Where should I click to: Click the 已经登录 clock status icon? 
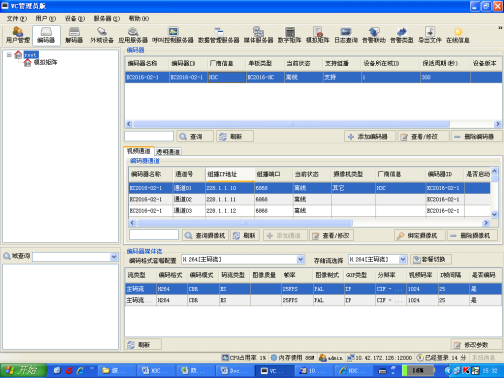420,358
